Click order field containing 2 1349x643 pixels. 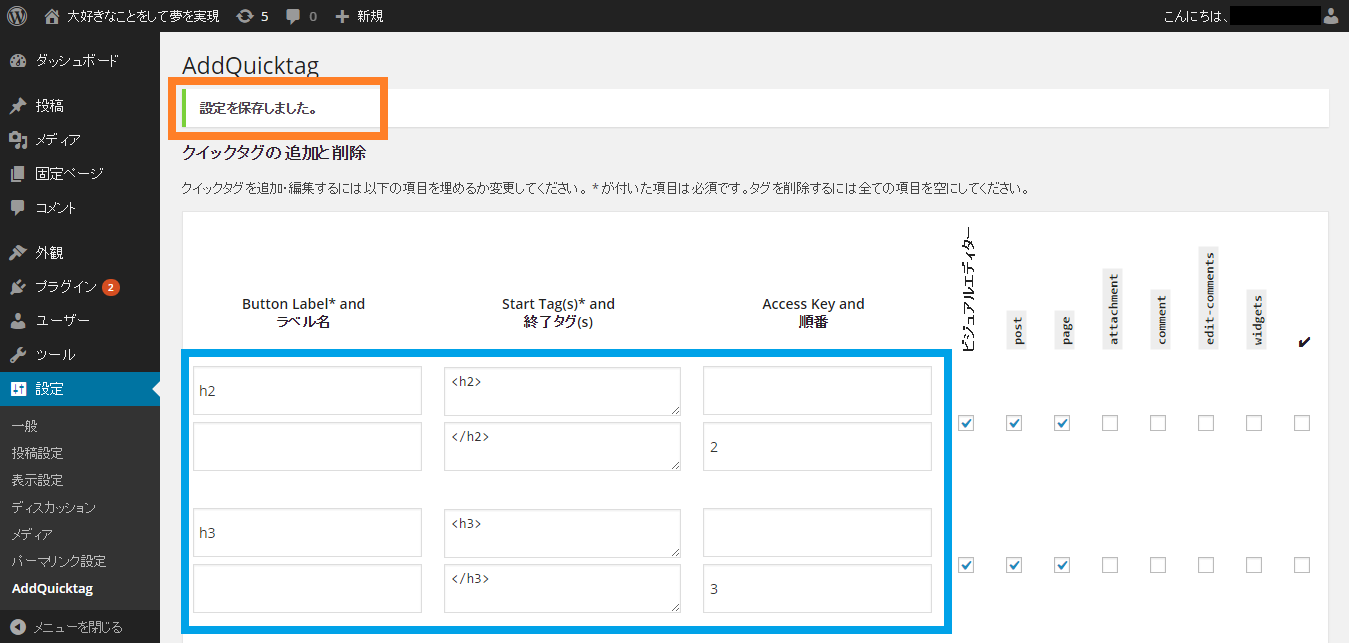point(817,447)
